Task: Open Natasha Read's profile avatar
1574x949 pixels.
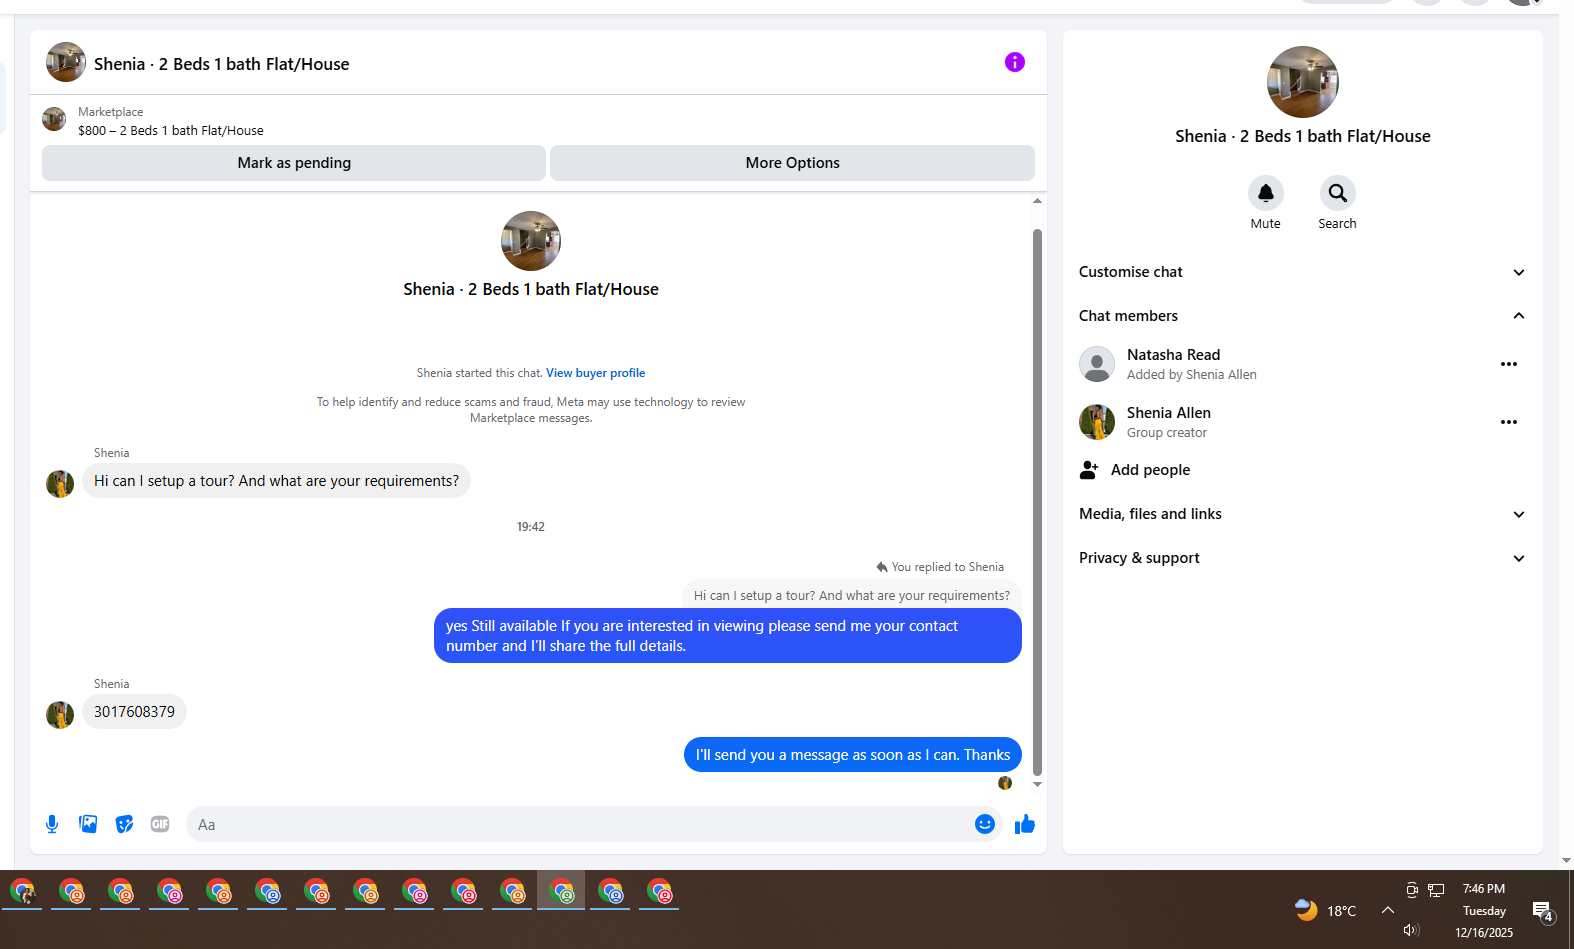Action: (x=1097, y=364)
